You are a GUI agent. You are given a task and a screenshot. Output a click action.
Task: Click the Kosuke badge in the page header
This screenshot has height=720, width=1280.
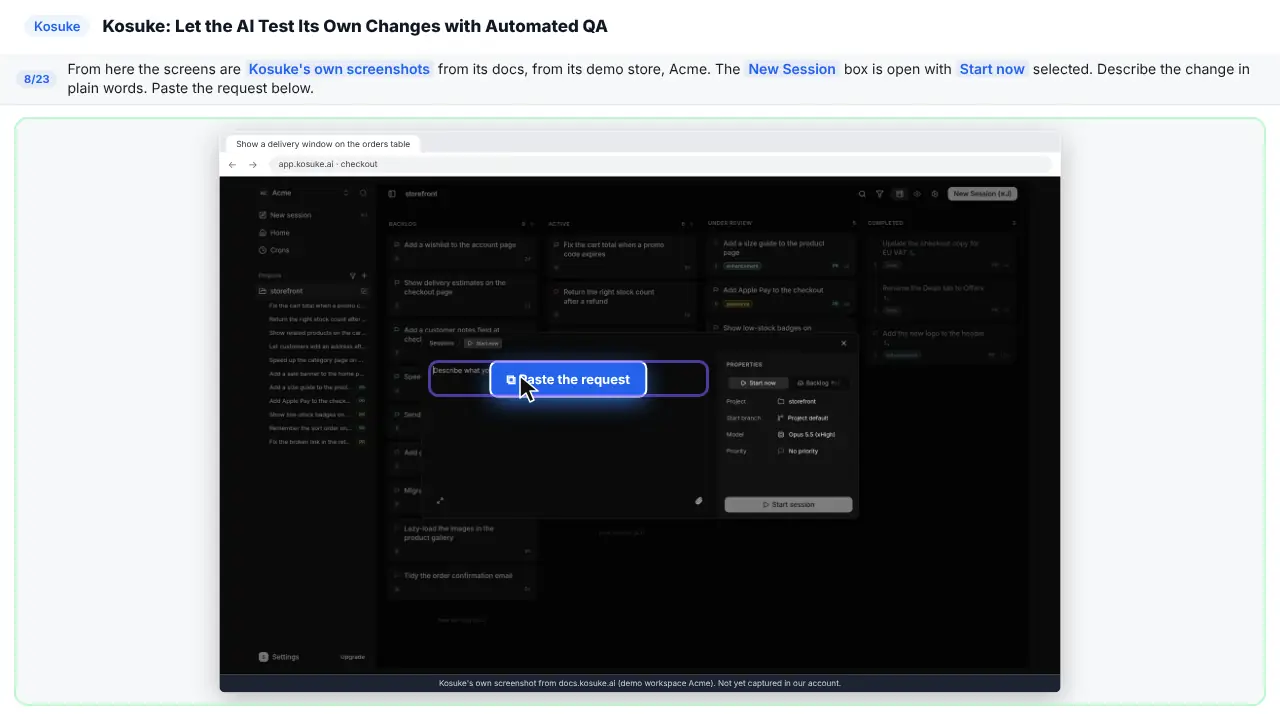point(57,26)
